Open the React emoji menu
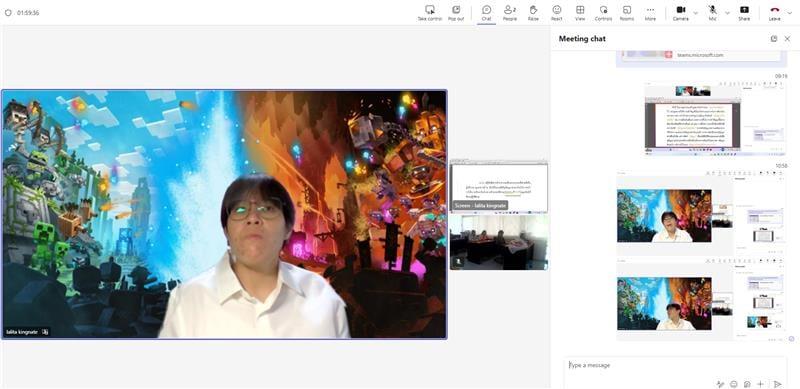The image size is (800, 389). tap(557, 13)
